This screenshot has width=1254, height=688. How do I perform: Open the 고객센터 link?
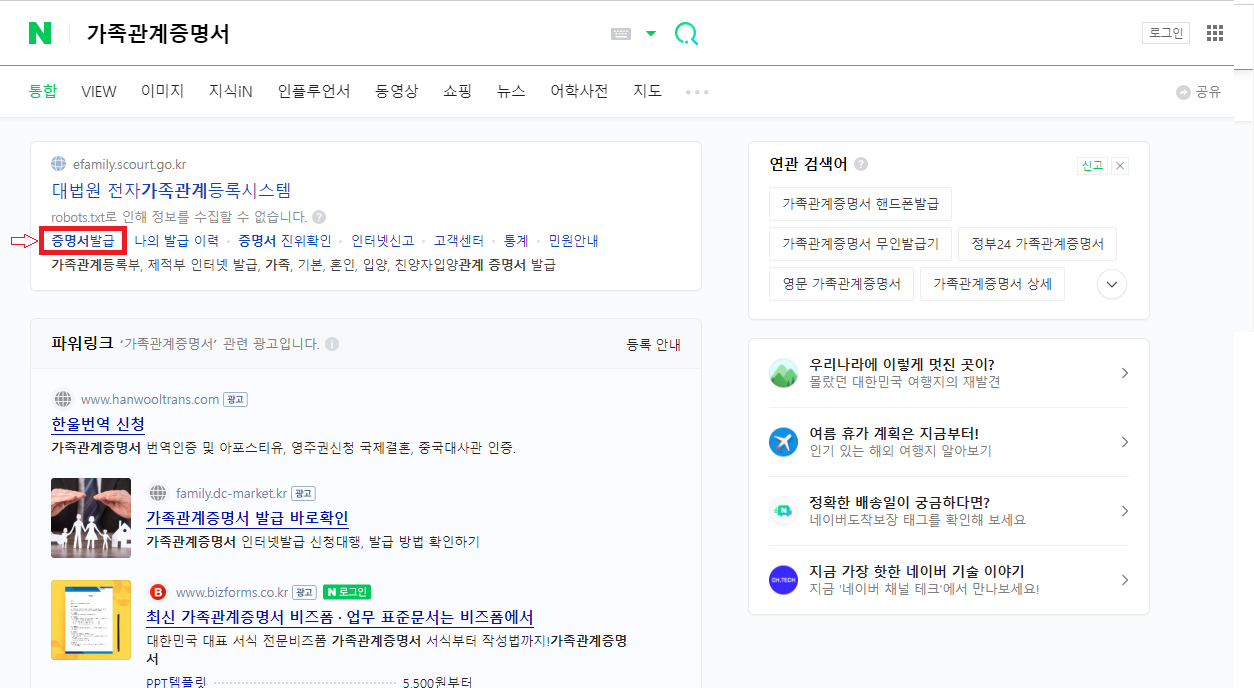pos(459,241)
